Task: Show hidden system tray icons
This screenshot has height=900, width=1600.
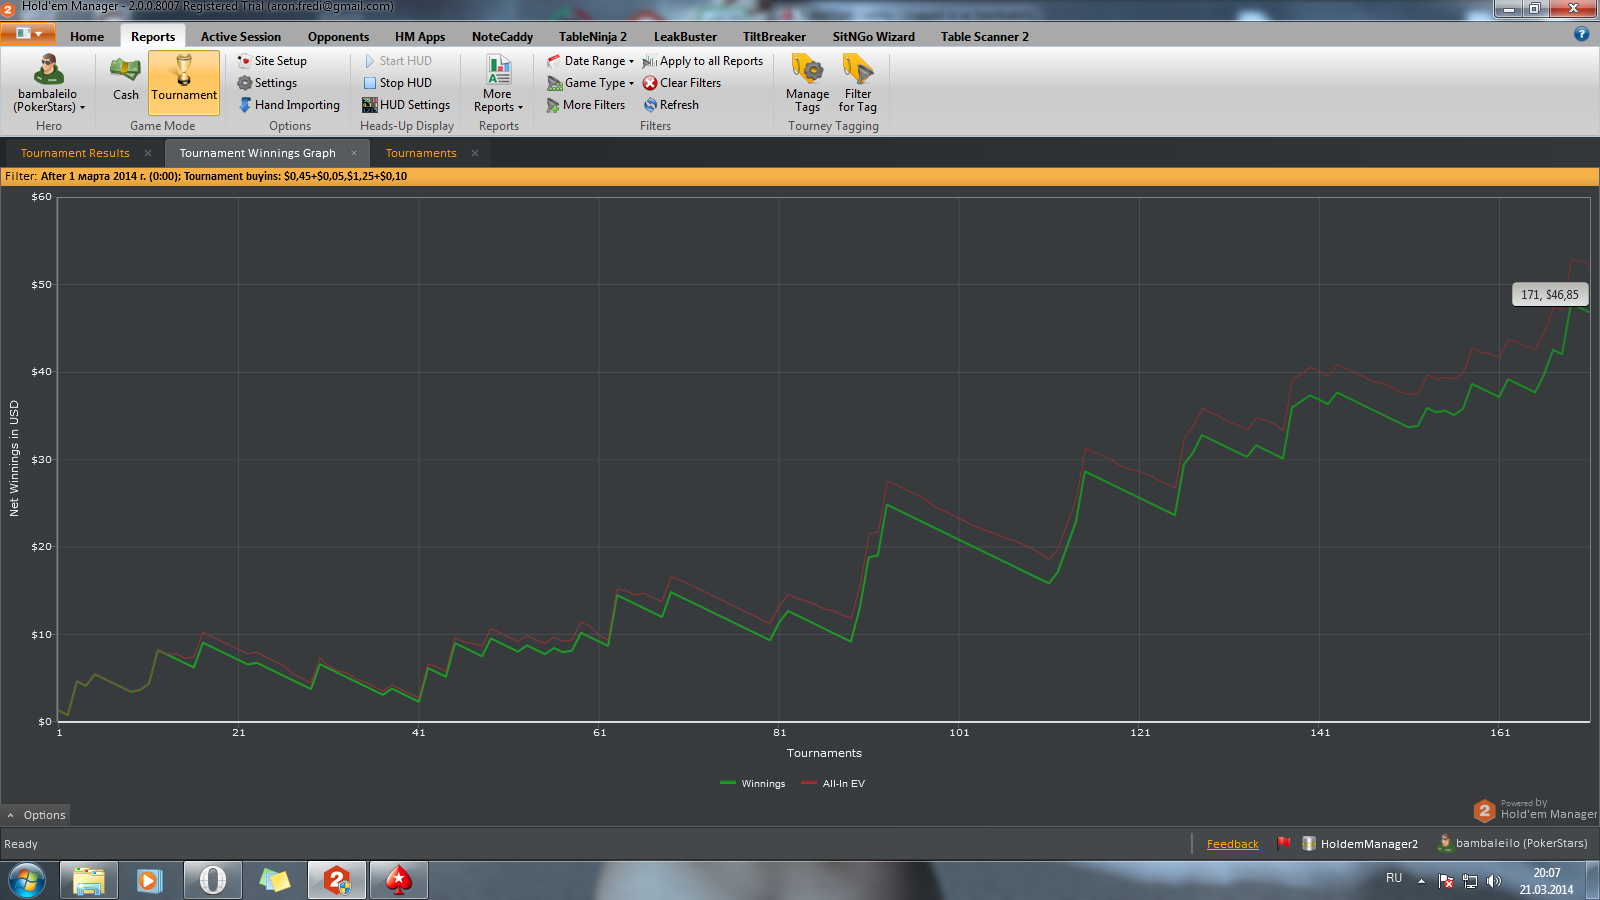Action: [1421, 881]
